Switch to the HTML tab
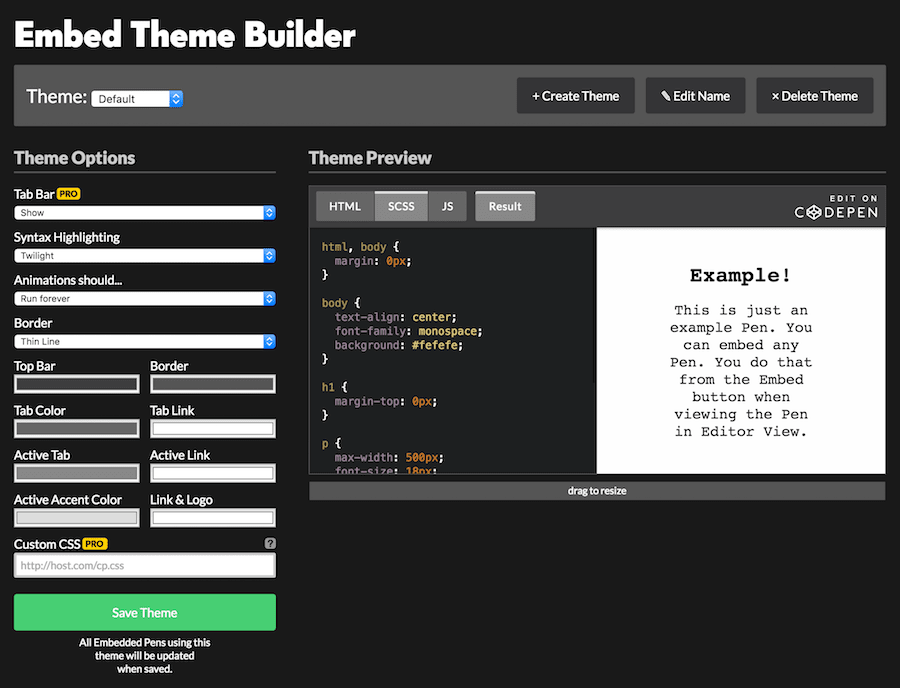Viewport: 900px width, 688px height. pos(344,206)
